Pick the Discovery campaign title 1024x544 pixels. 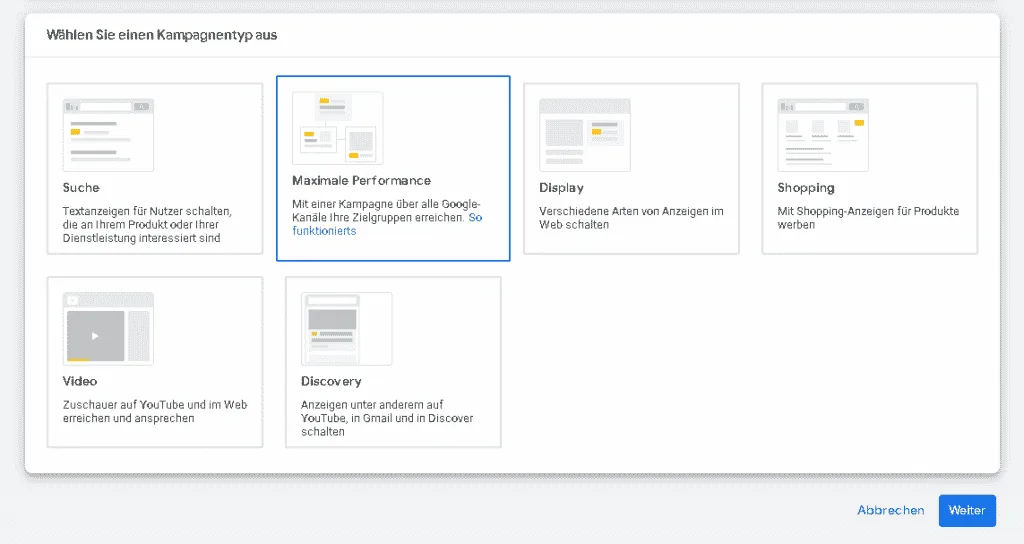pos(331,381)
